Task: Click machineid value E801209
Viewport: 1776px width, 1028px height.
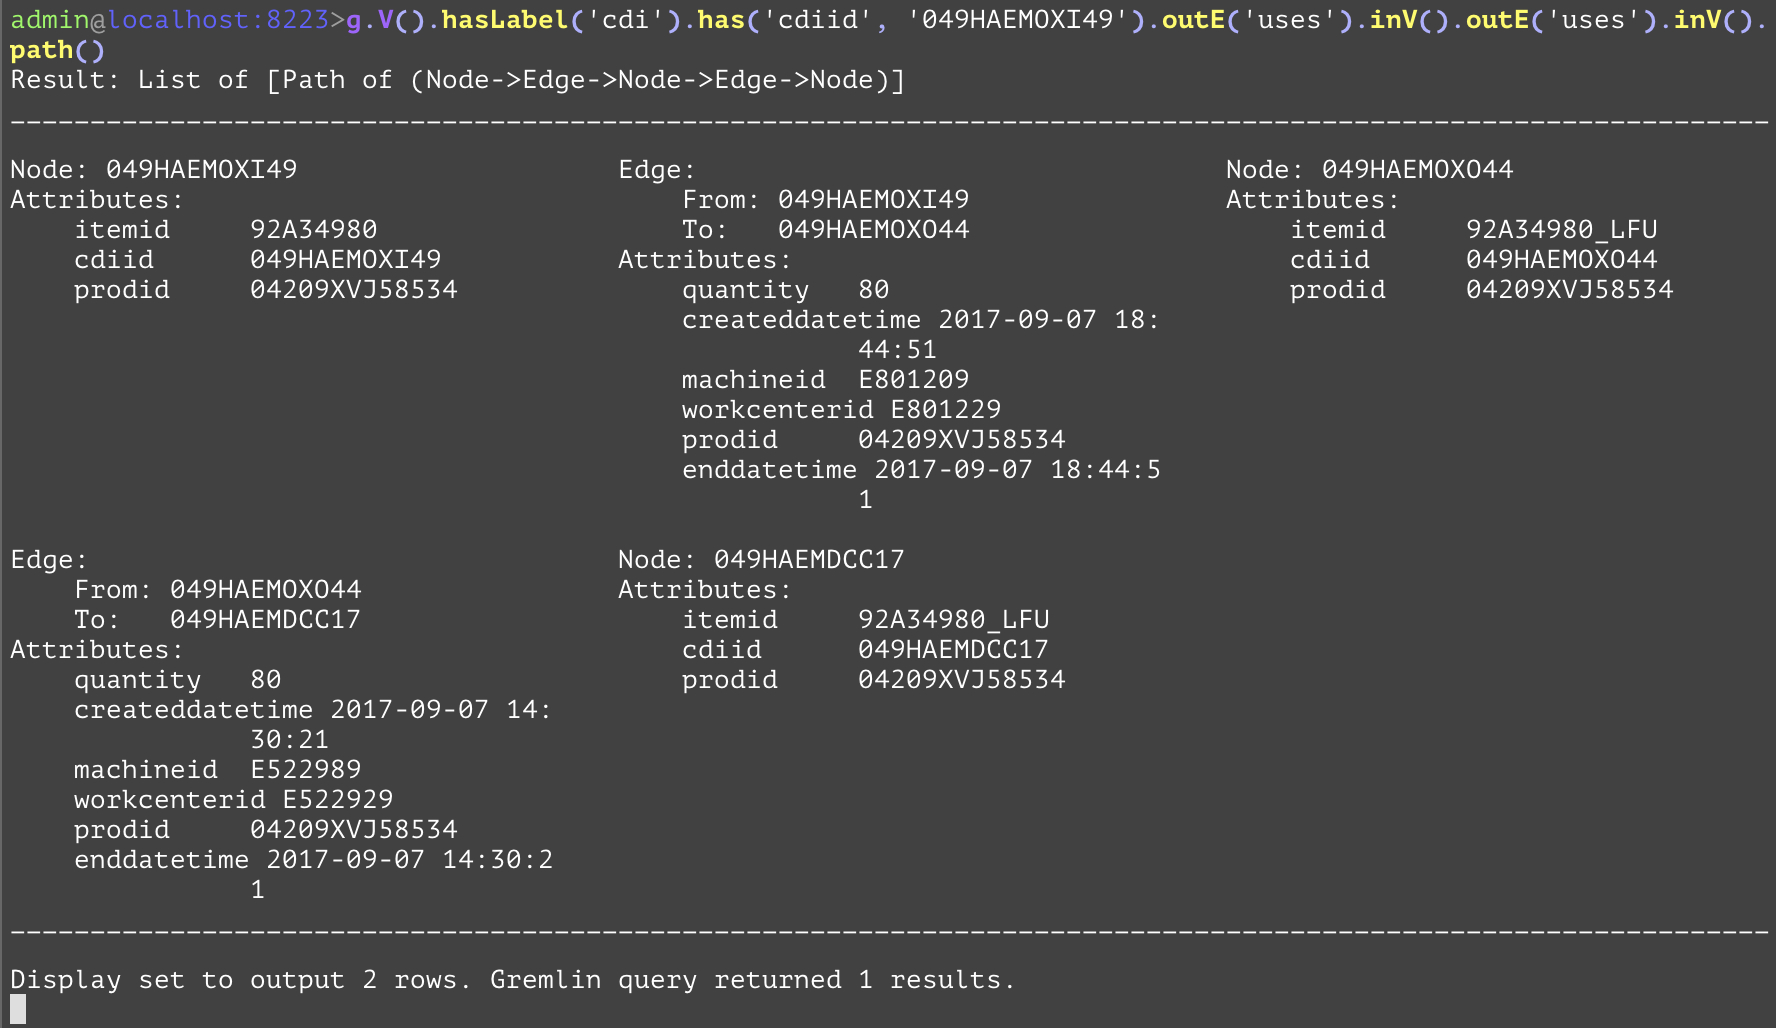Action: coord(913,380)
